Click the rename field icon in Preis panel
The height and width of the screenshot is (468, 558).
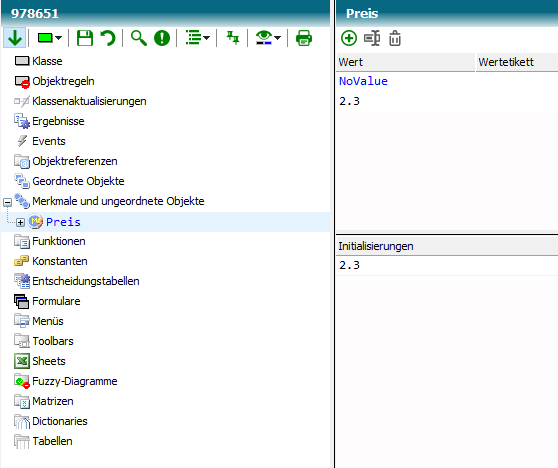click(x=372, y=38)
